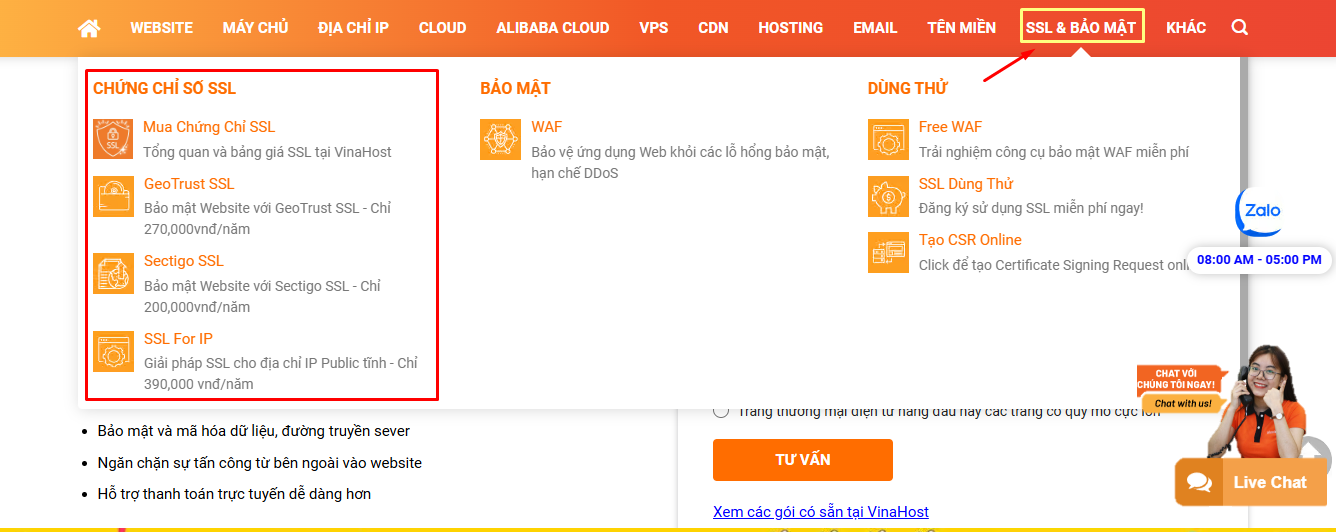Open the Tạo CSR Online link
1336x532 pixels.
point(970,240)
